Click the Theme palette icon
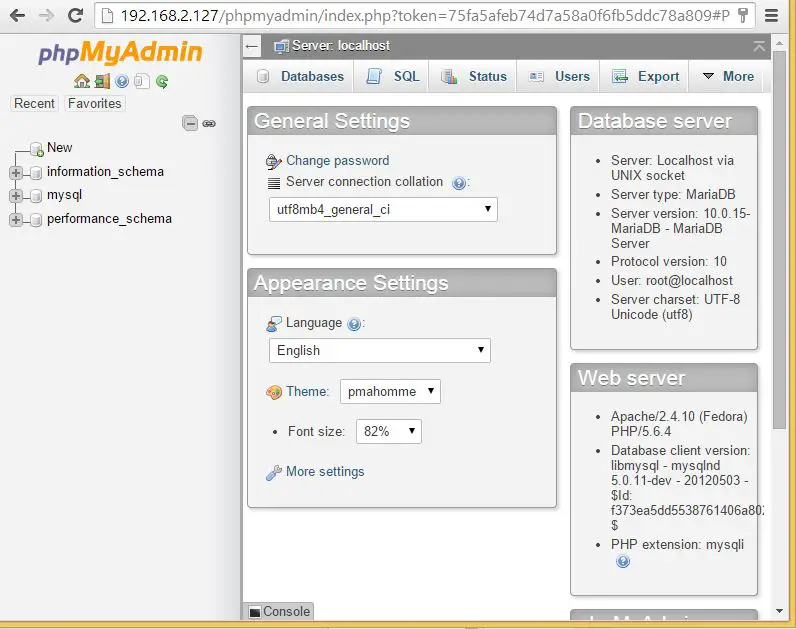This screenshot has height=629, width=796. click(x=274, y=392)
